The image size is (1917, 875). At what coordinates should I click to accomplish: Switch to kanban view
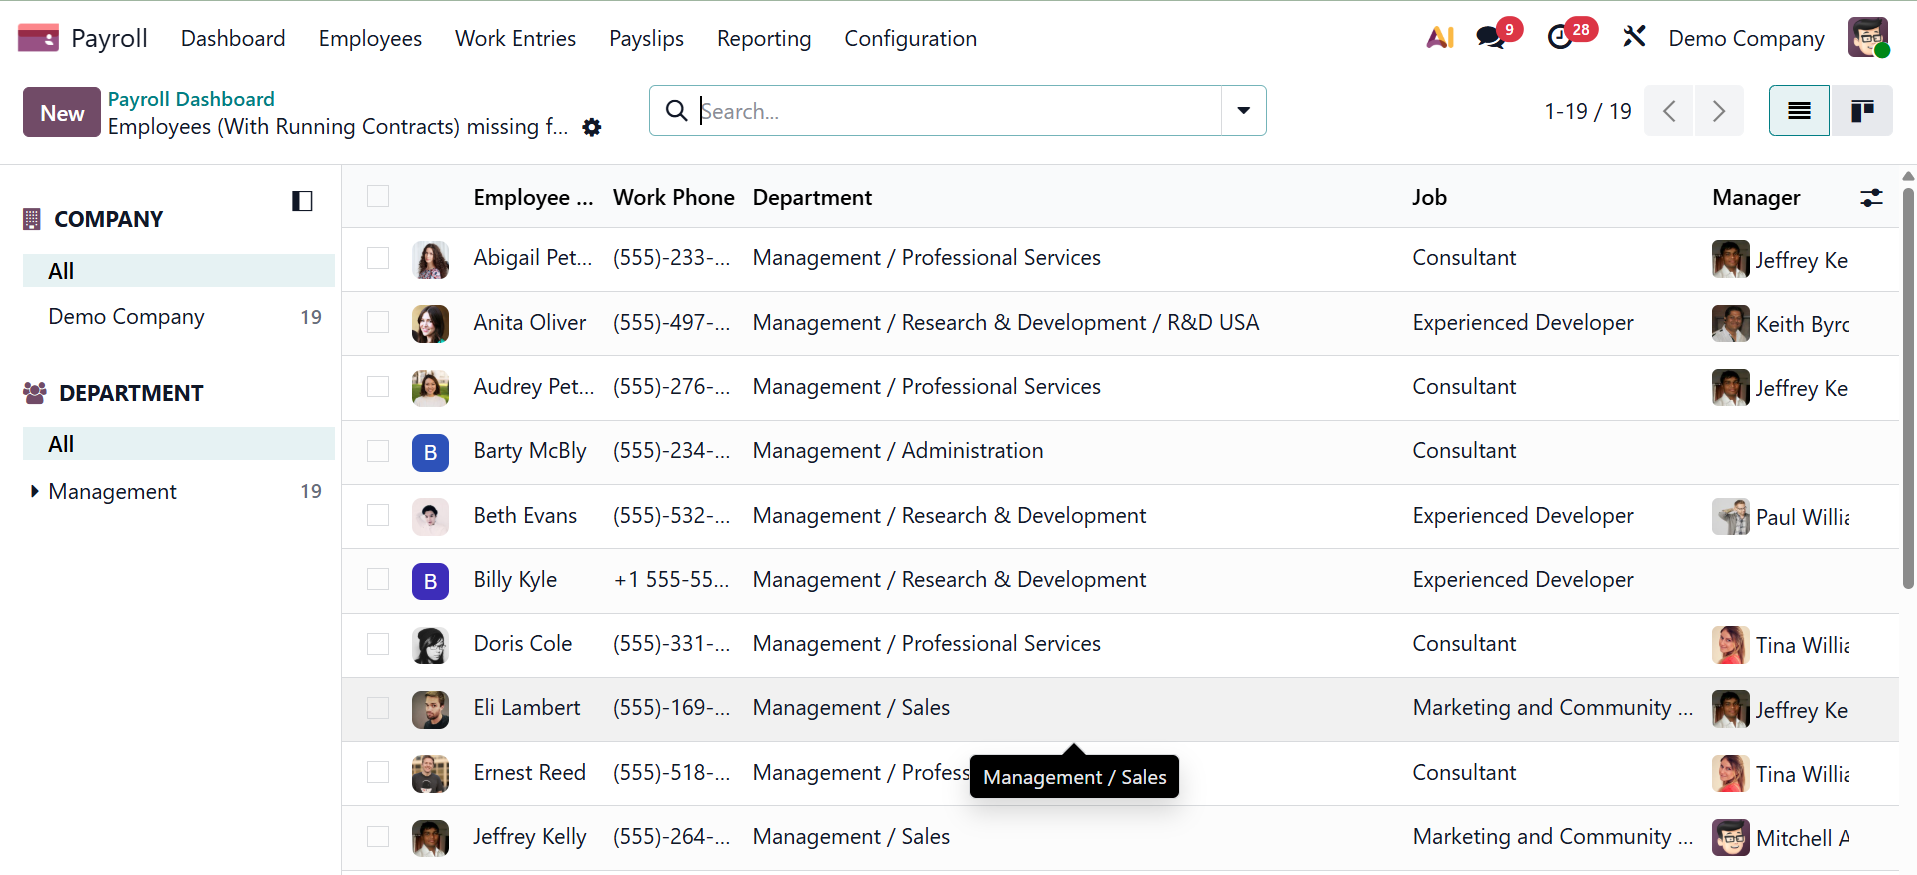[x=1861, y=111]
